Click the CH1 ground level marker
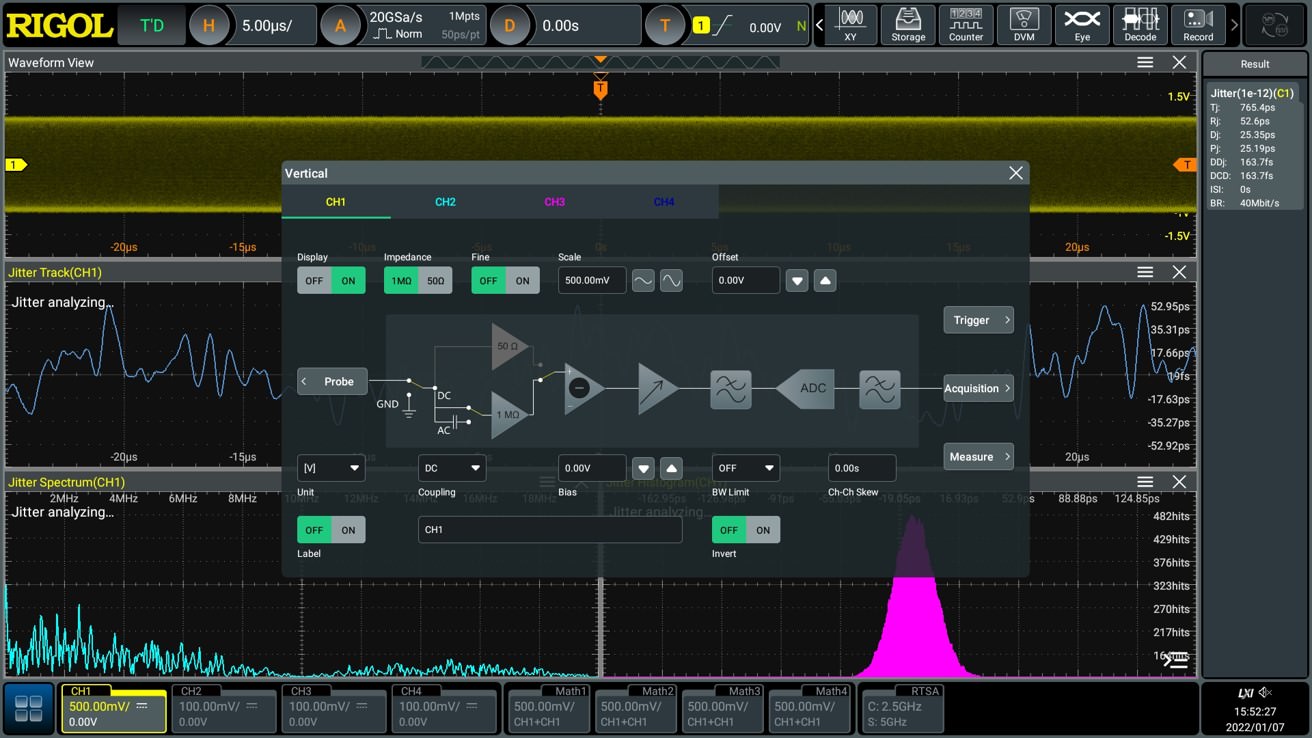 click(16, 165)
